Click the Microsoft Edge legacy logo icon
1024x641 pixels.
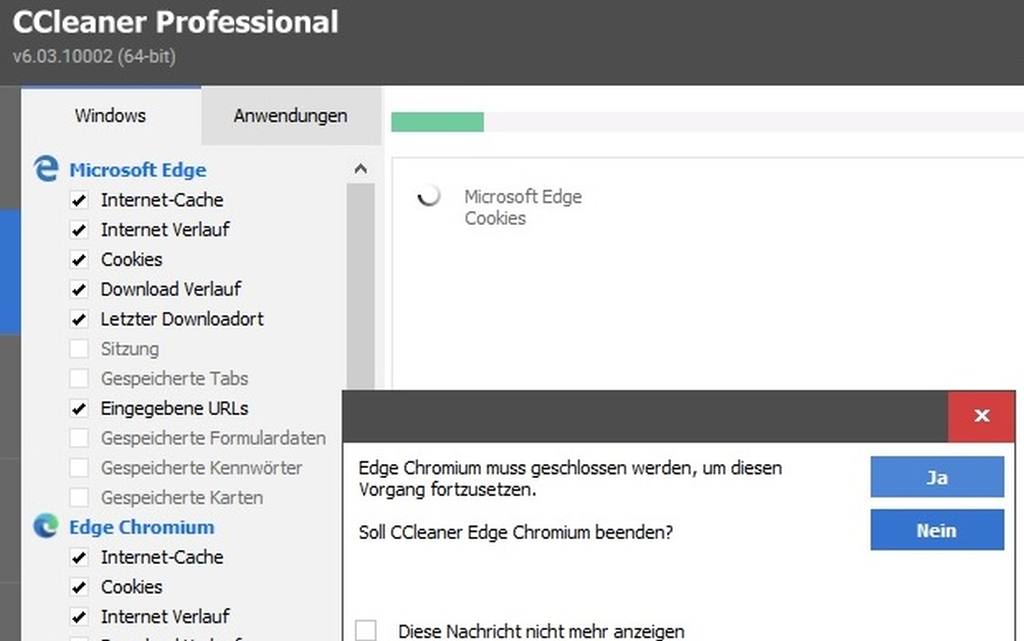46,169
